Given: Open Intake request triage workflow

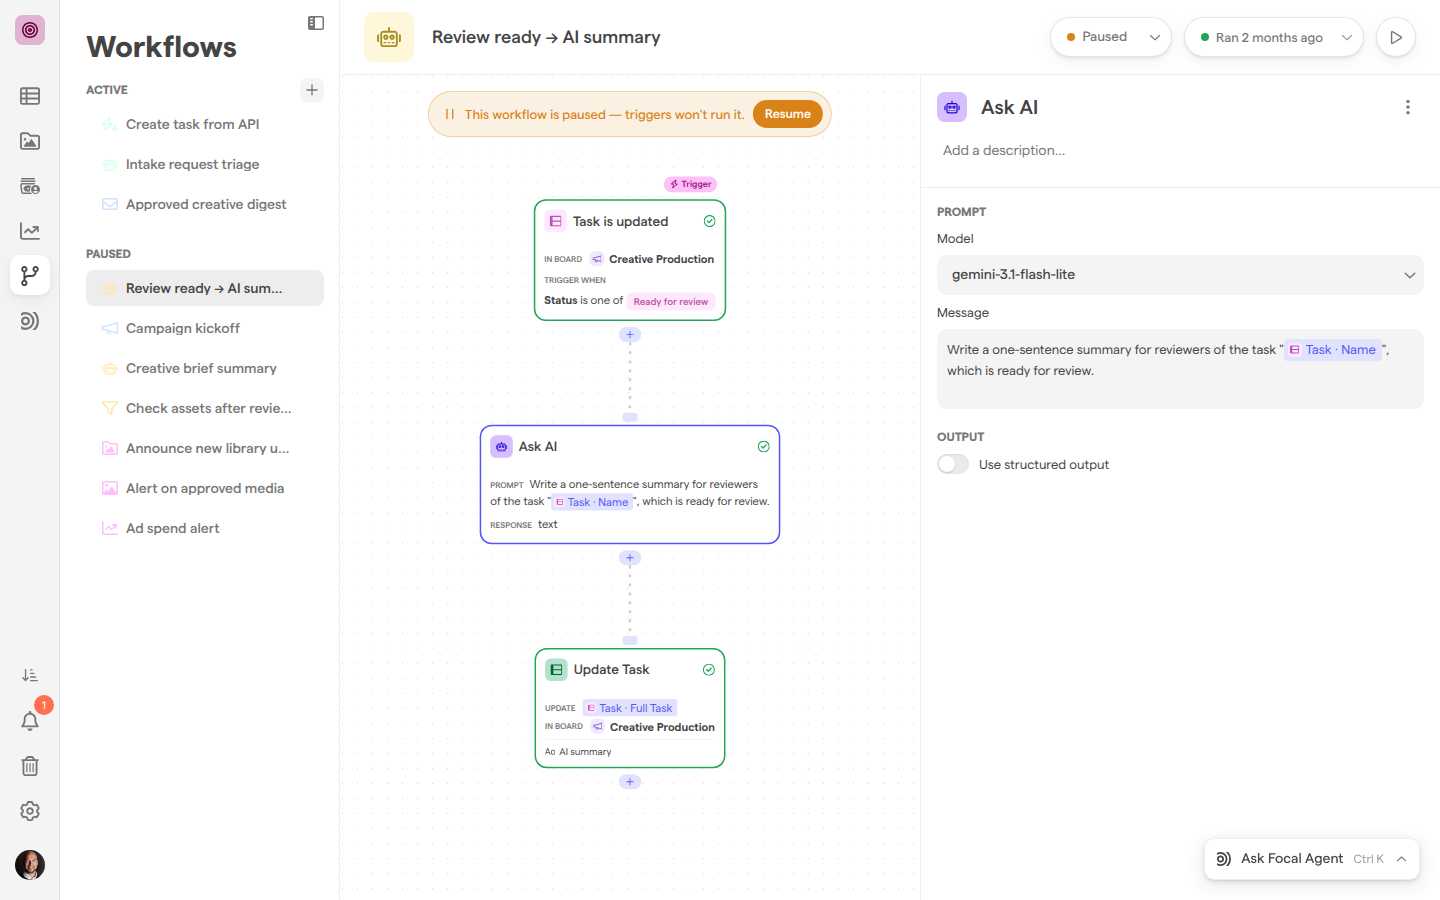Looking at the screenshot, I should click(x=205, y=164).
